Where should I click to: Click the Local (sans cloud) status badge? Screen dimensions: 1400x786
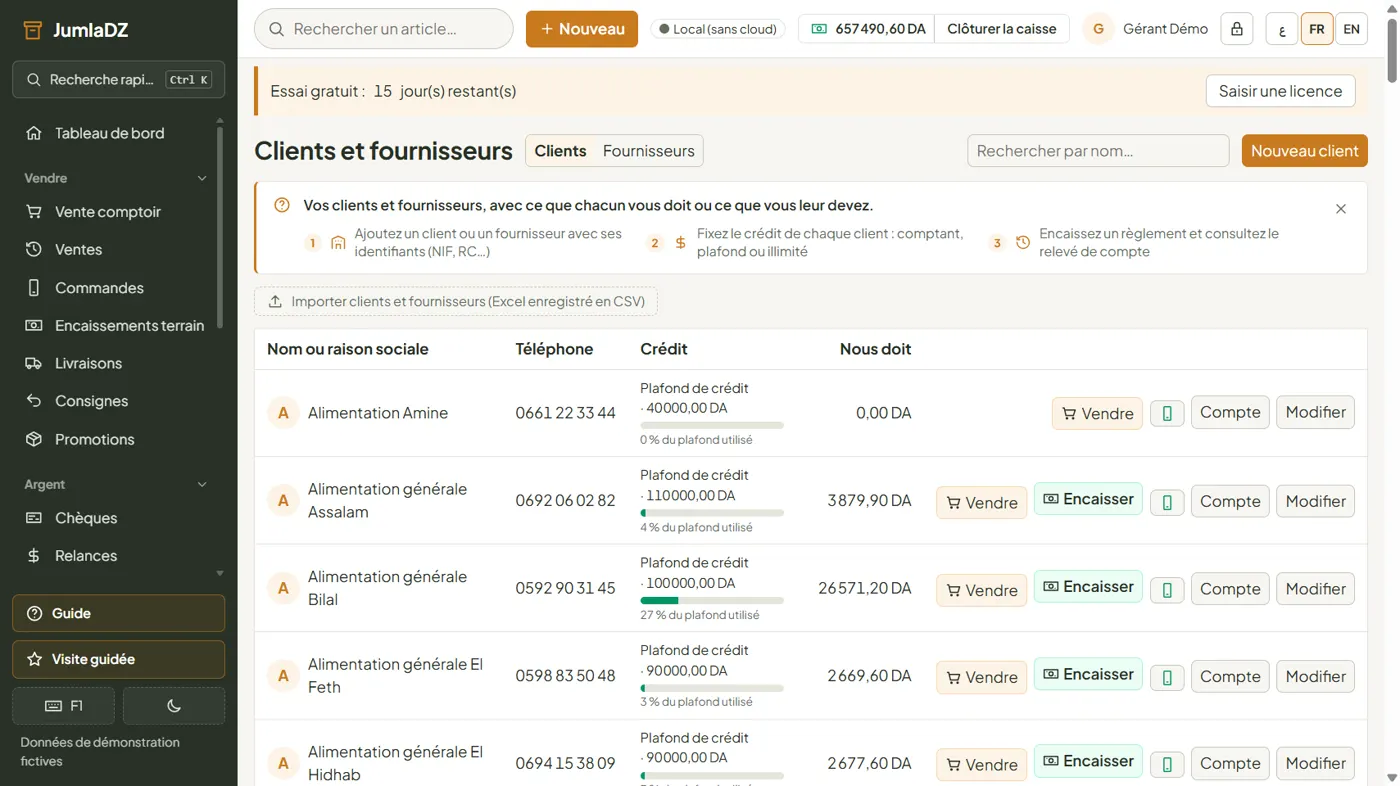(x=717, y=29)
